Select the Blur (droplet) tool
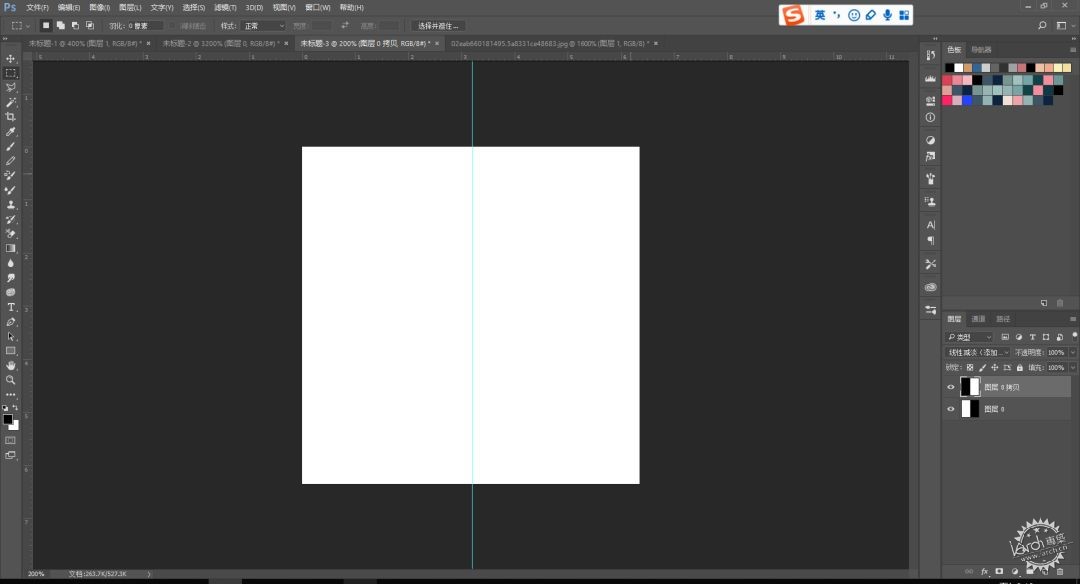Viewport: 1080px width, 584px height. click(10, 263)
